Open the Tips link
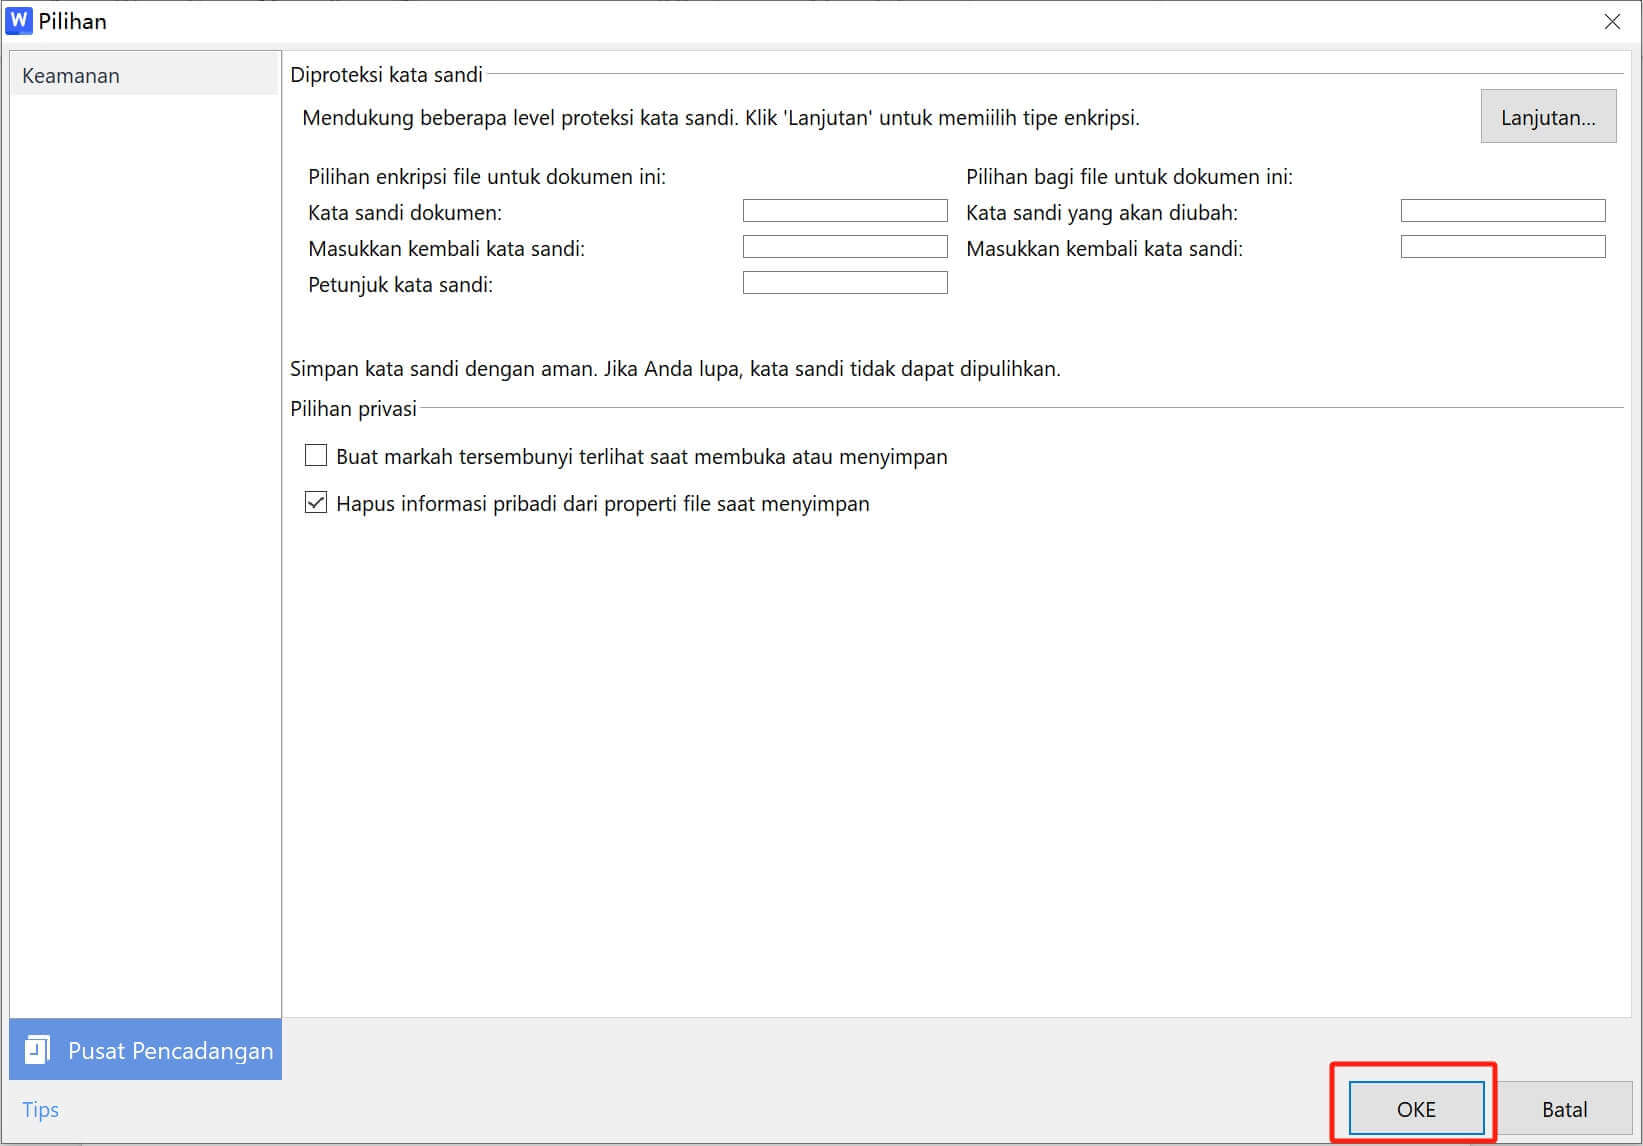This screenshot has height=1146, width=1643. pyautogui.click(x=39, y=1109)
